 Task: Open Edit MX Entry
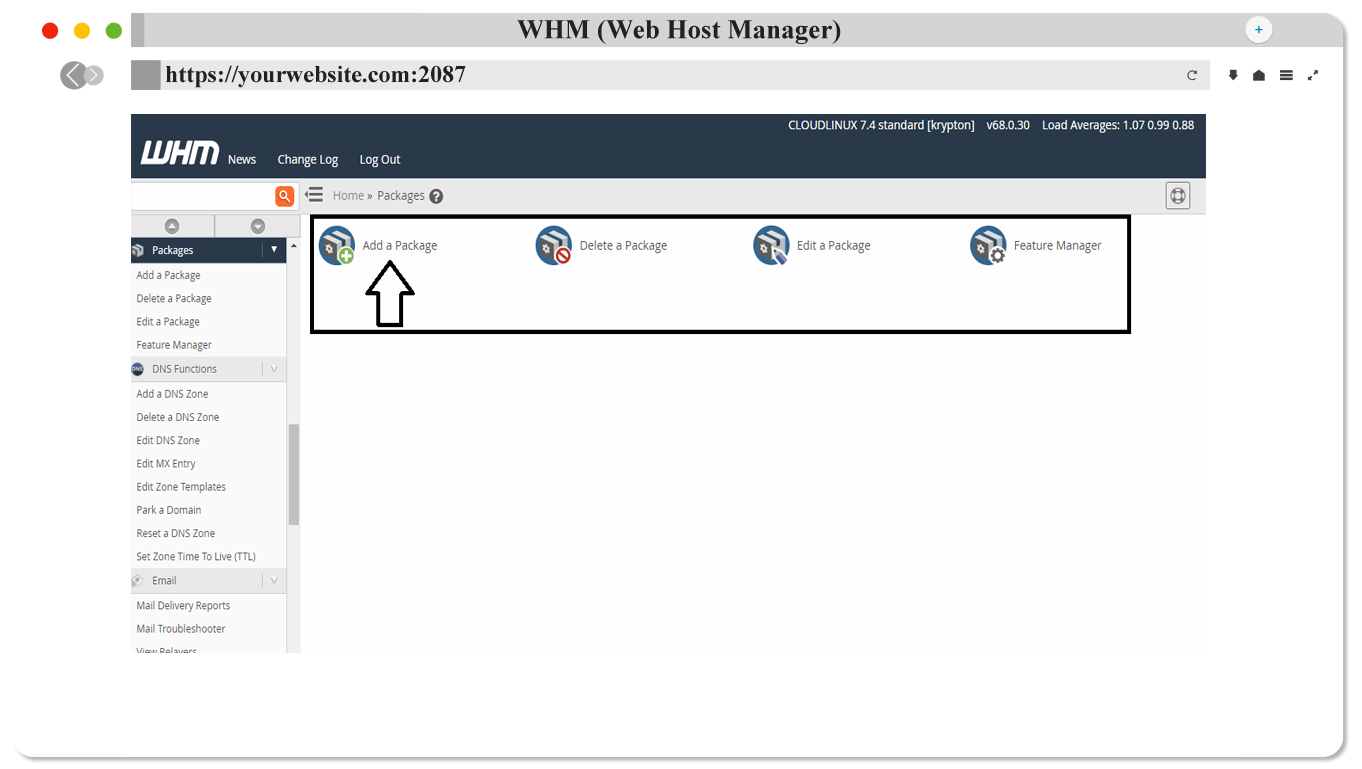tap(166, 463)
